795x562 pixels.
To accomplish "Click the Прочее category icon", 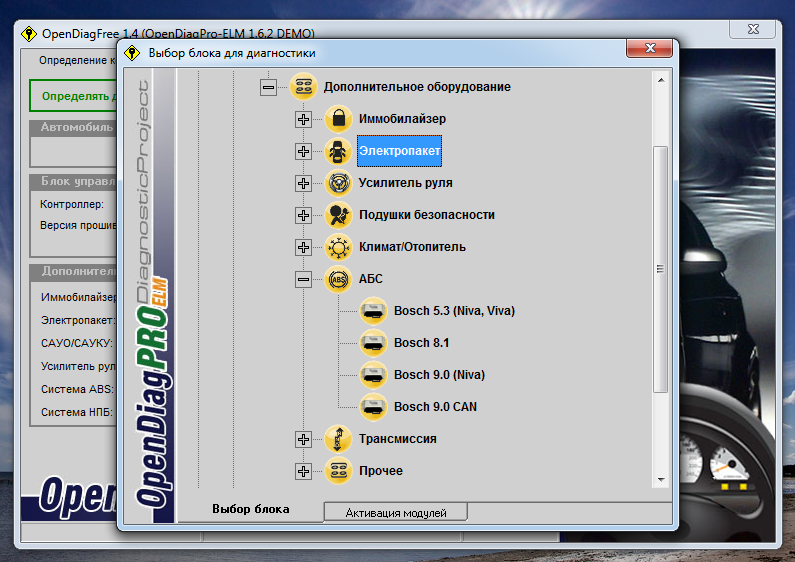I will [x=338, y=471].
